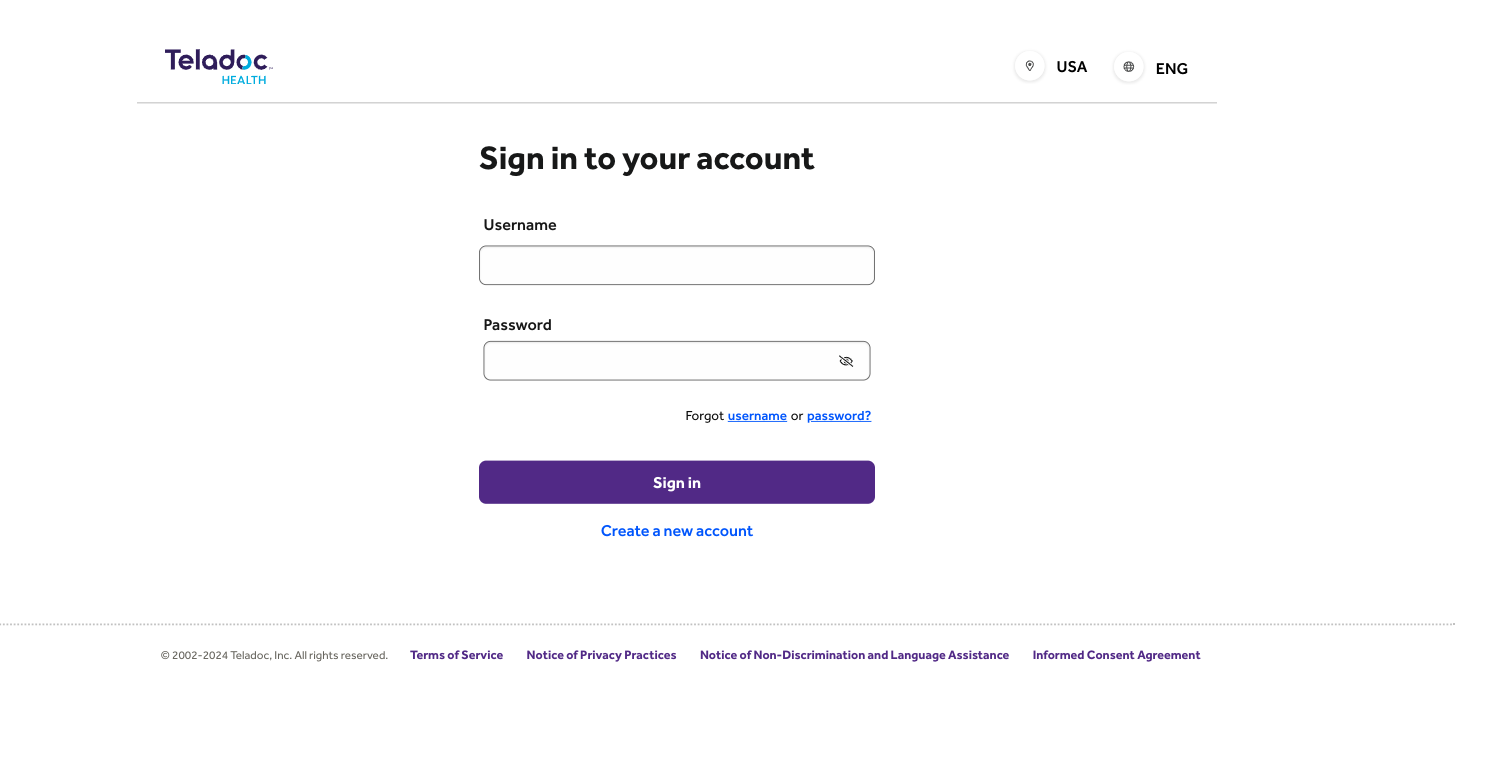Click the Teladoc copyright notice text
The width and height of the screenshot is (1489, 781).
pos(274,656)
